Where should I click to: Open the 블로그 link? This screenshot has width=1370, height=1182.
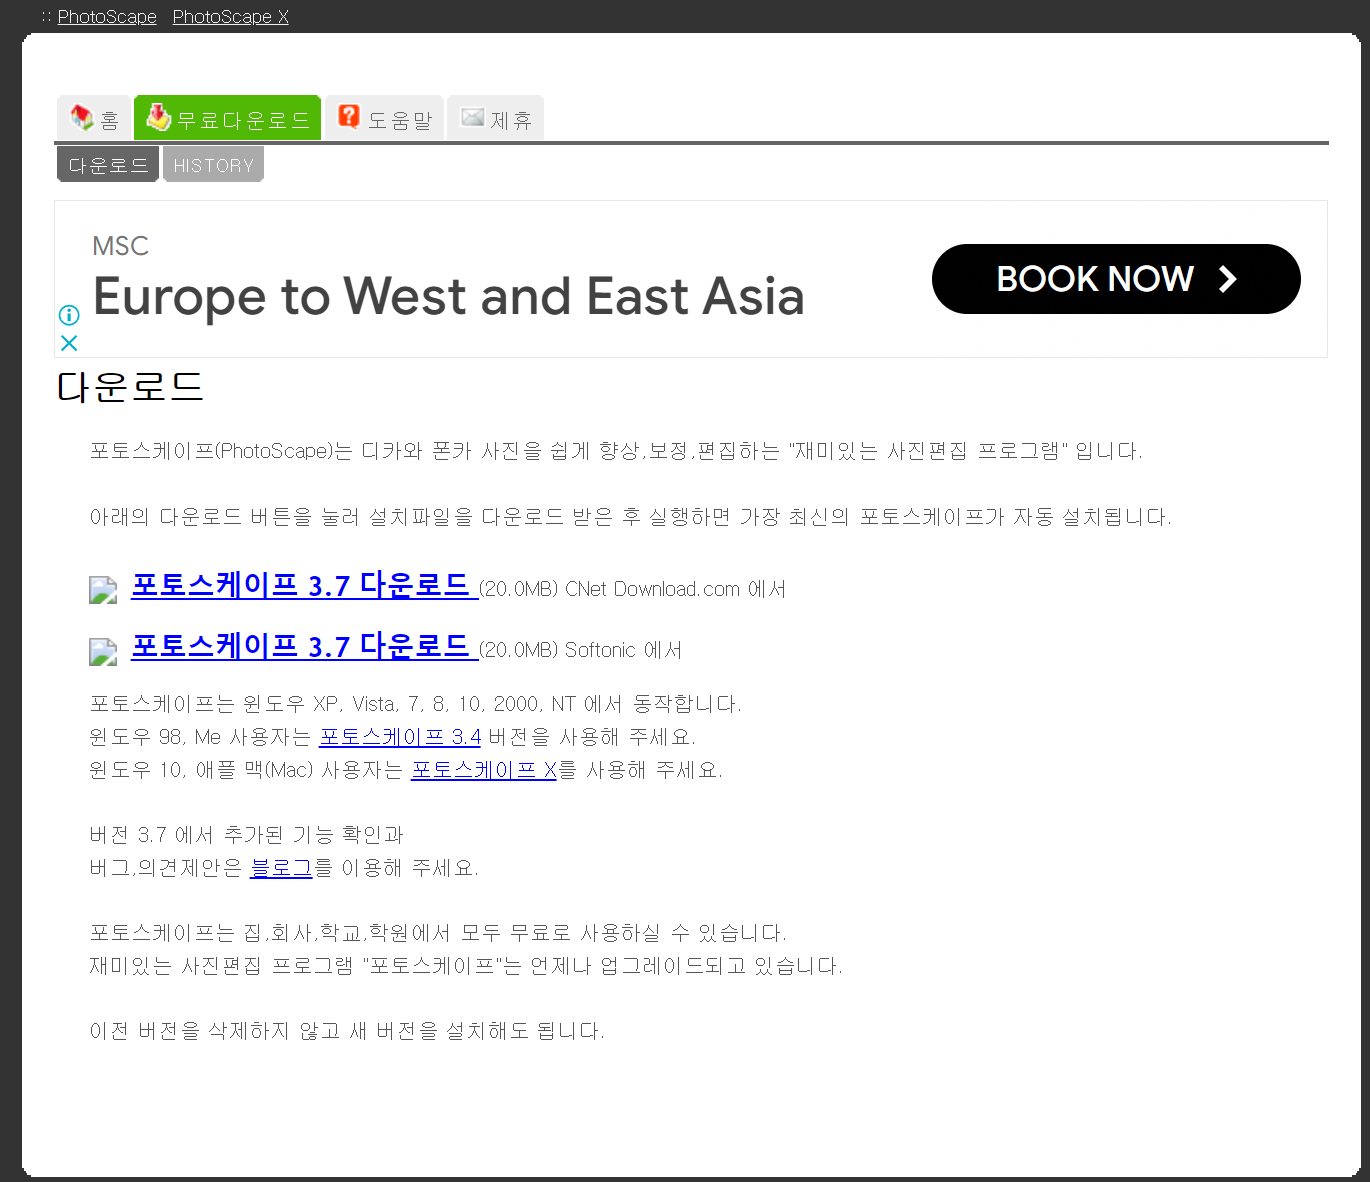click(282, 867)
